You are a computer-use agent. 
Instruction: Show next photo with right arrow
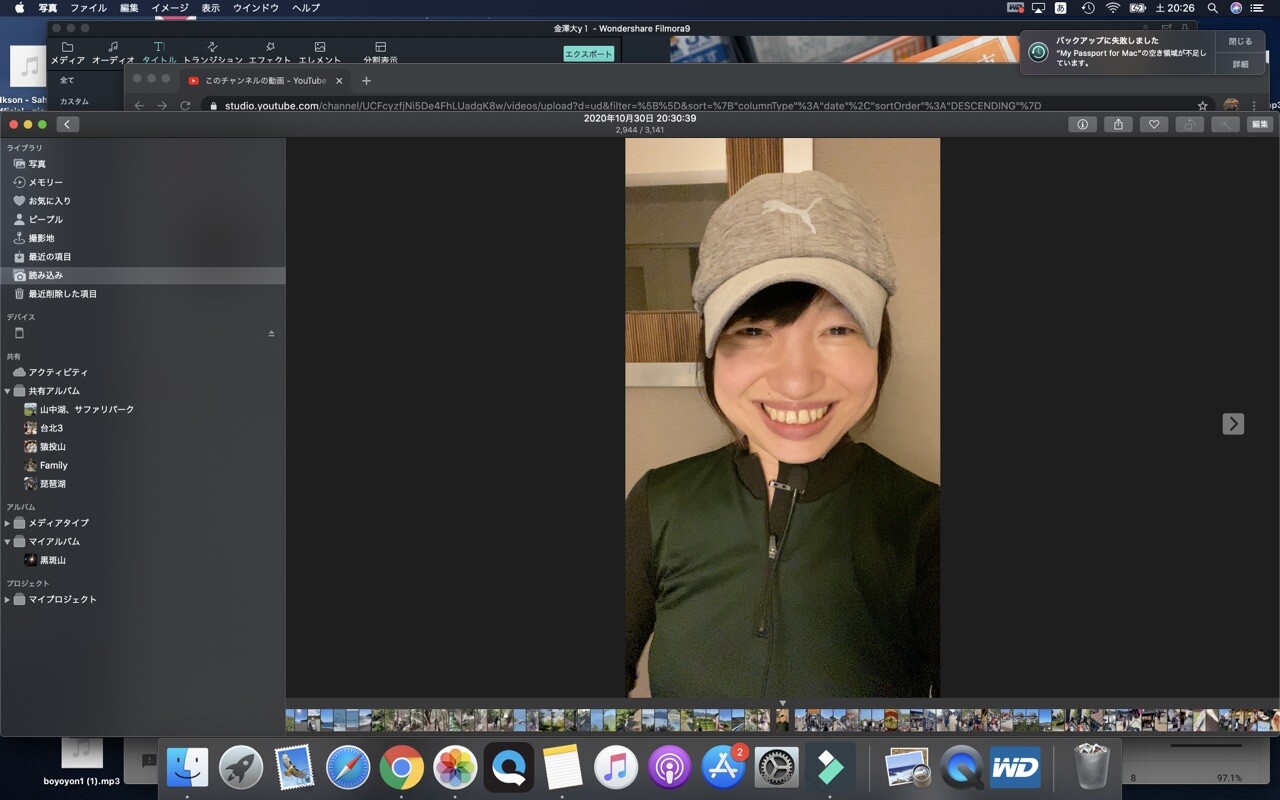coord(1233,424)
